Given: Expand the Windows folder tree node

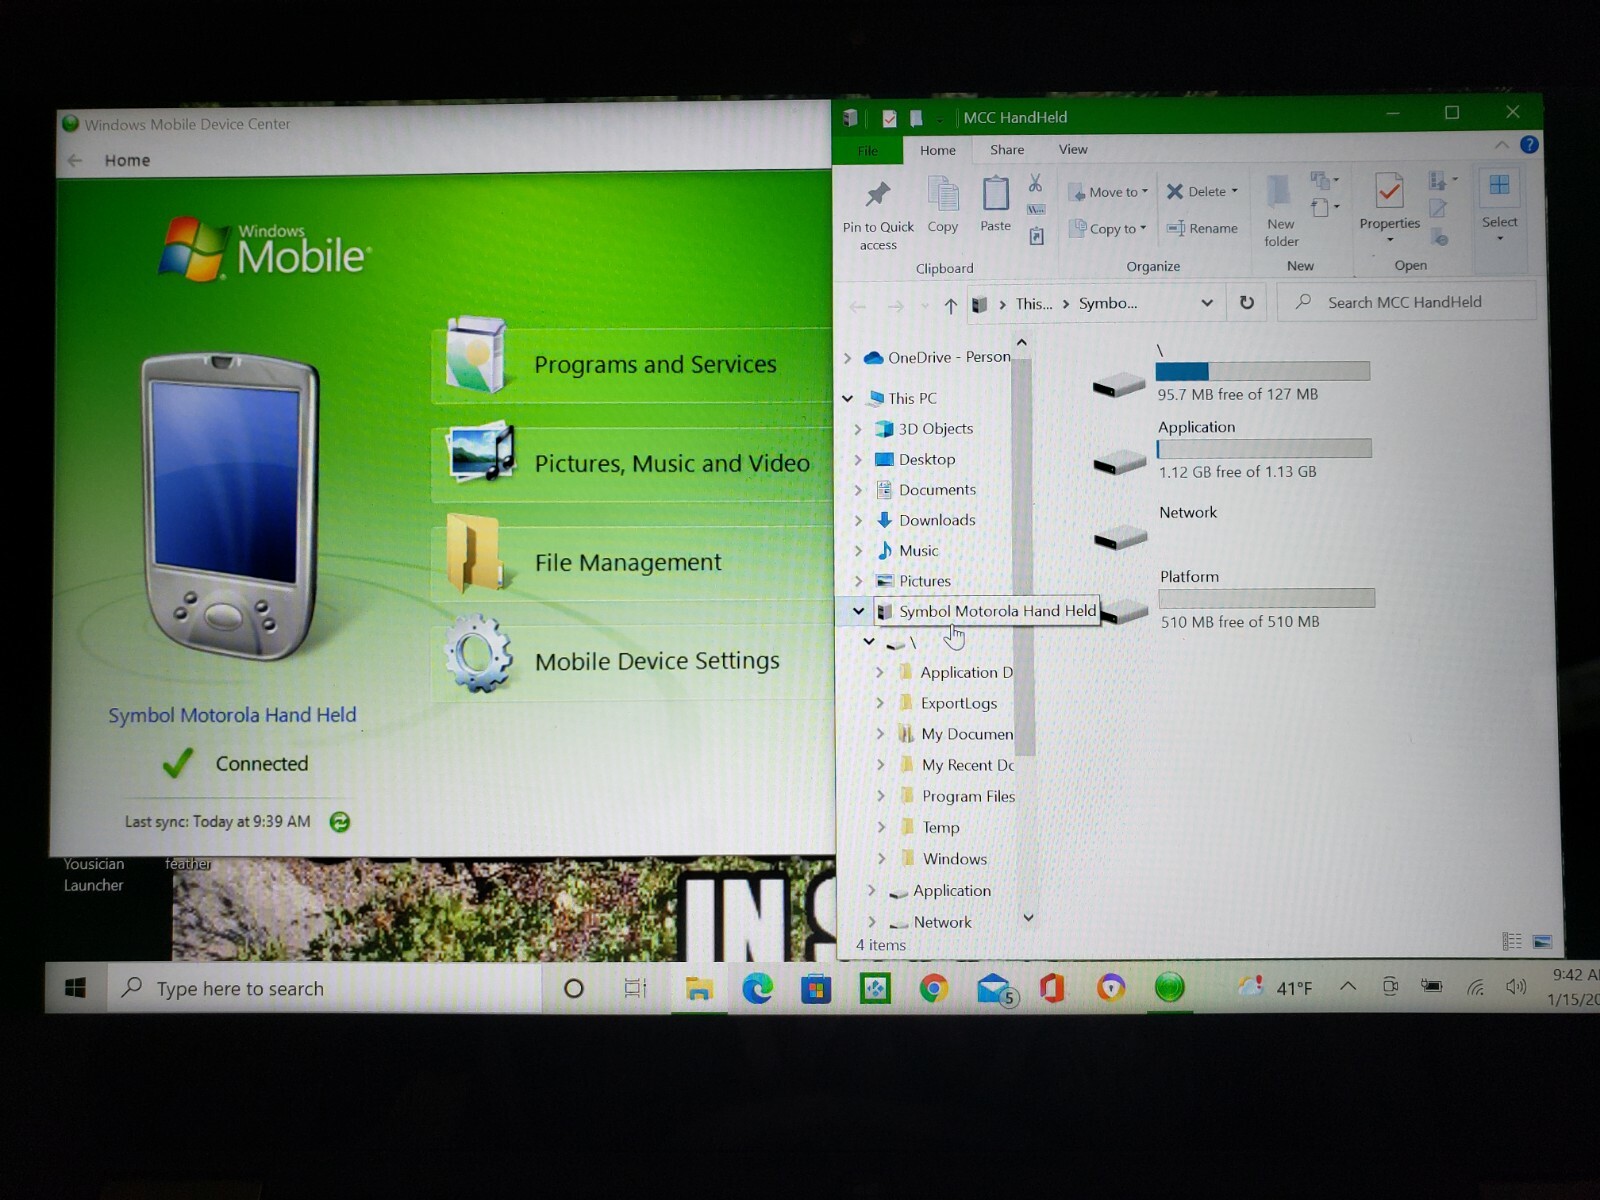Looking at the screenshot, I should (881, 858).
